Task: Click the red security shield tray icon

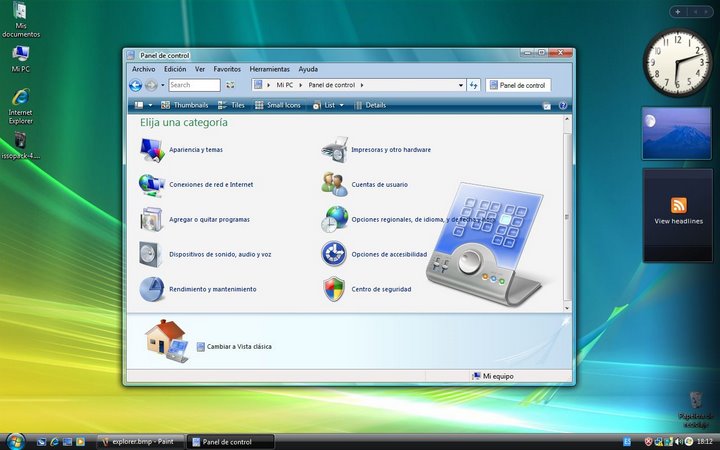Action: 648,442
